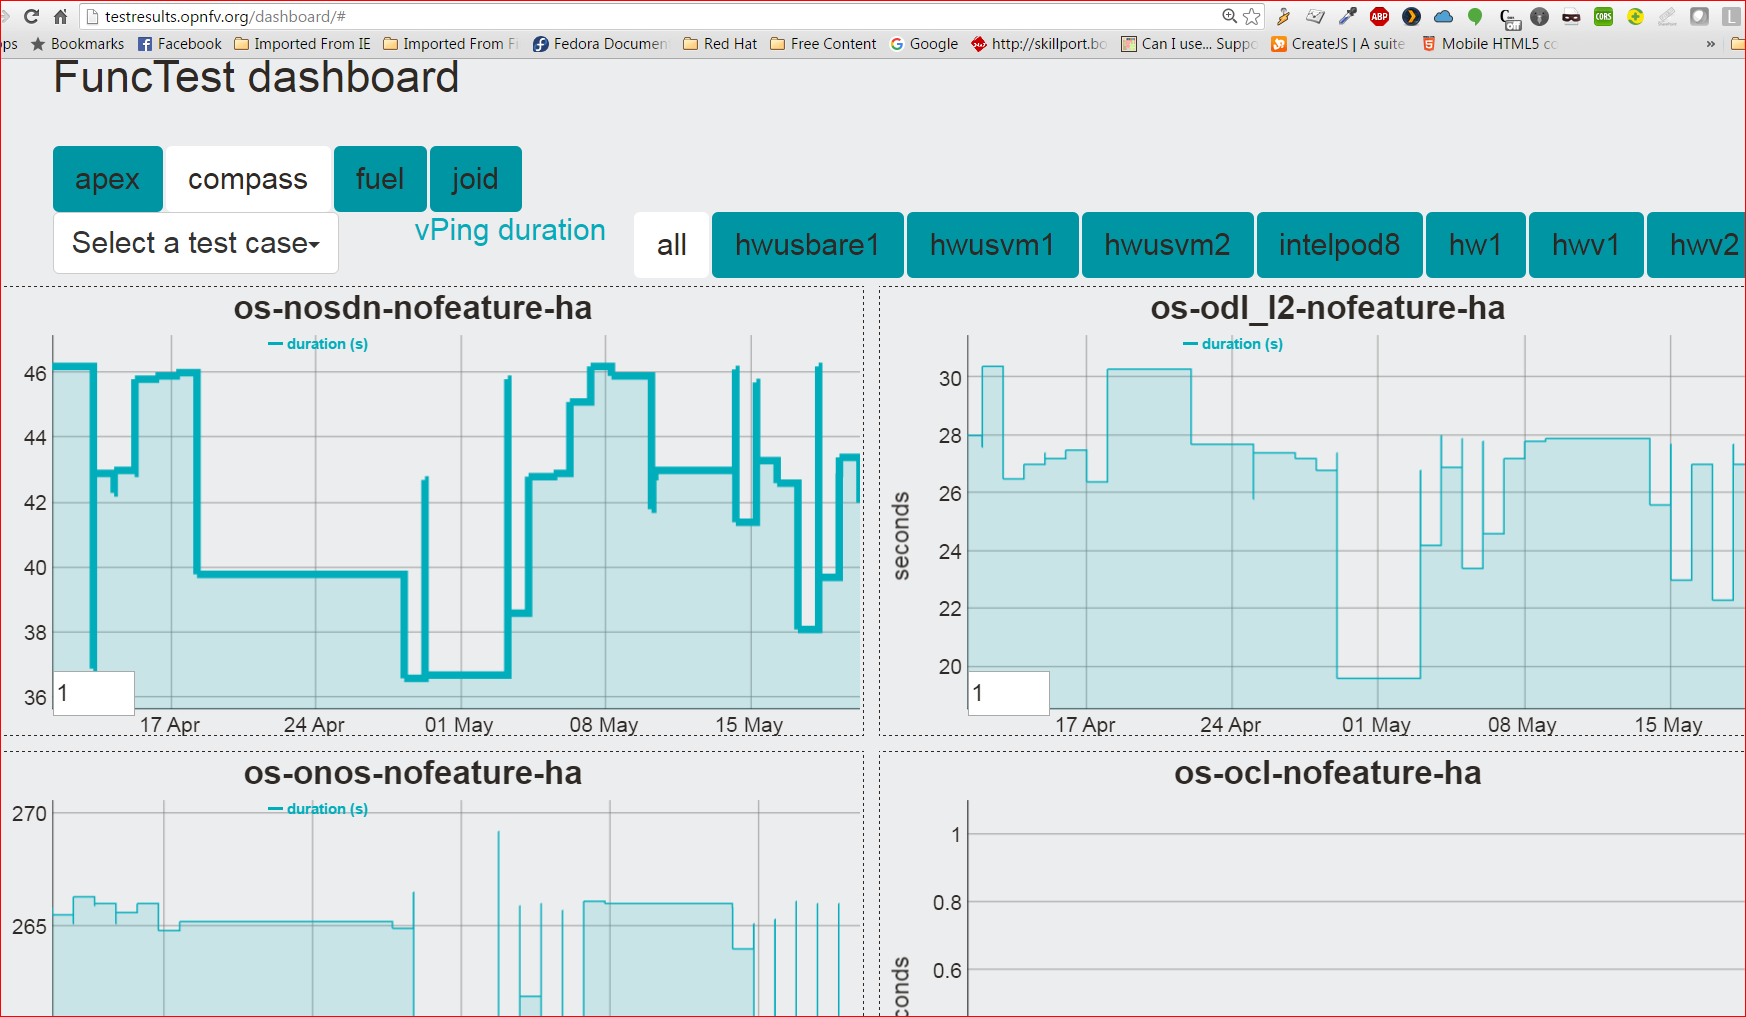Click the zoom magnifier icon in address bar
This screenshot has height=1017, width=1746.
[x=1230, y=16]
